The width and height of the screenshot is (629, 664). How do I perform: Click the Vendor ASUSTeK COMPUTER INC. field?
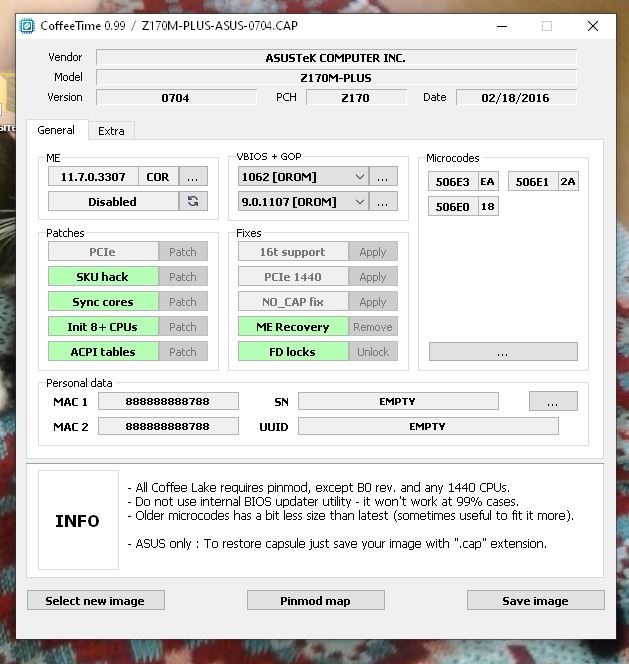tap(336, 58)
